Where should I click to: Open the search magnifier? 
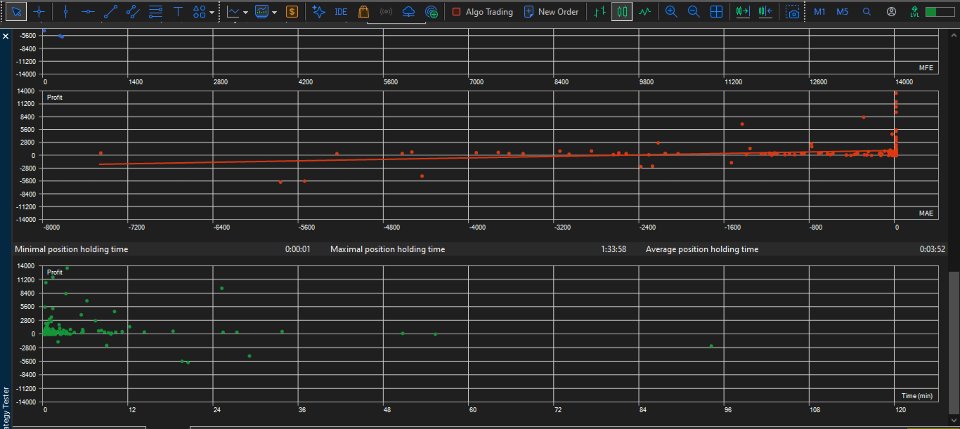(866, 12)
